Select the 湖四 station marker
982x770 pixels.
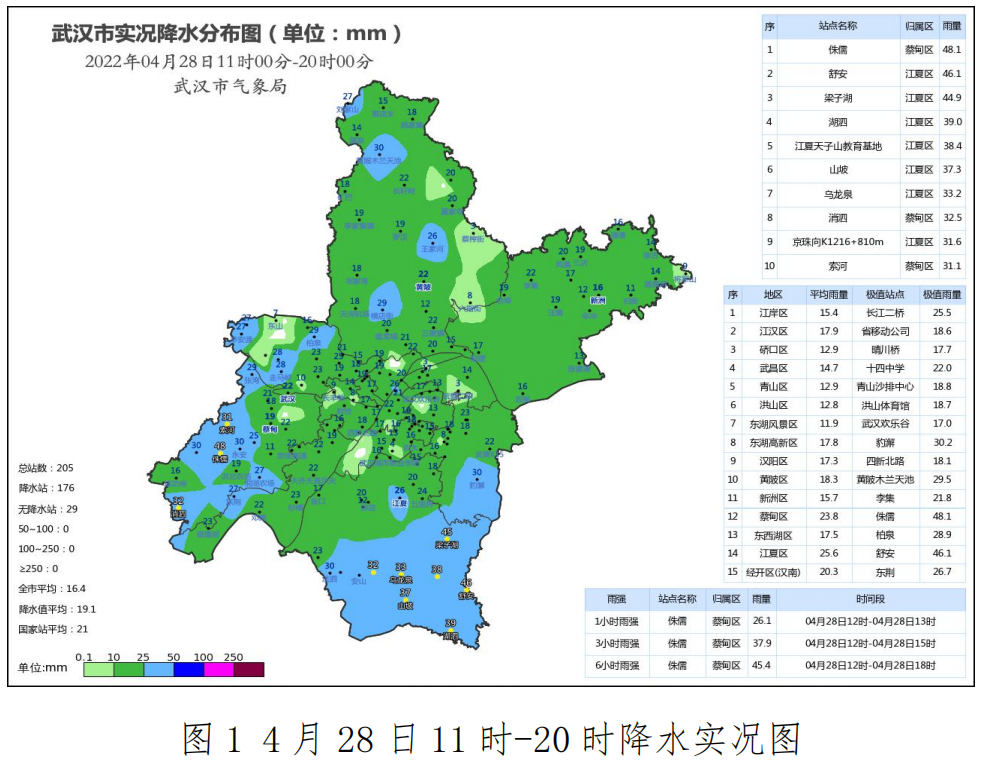click(x=450, y=630)
